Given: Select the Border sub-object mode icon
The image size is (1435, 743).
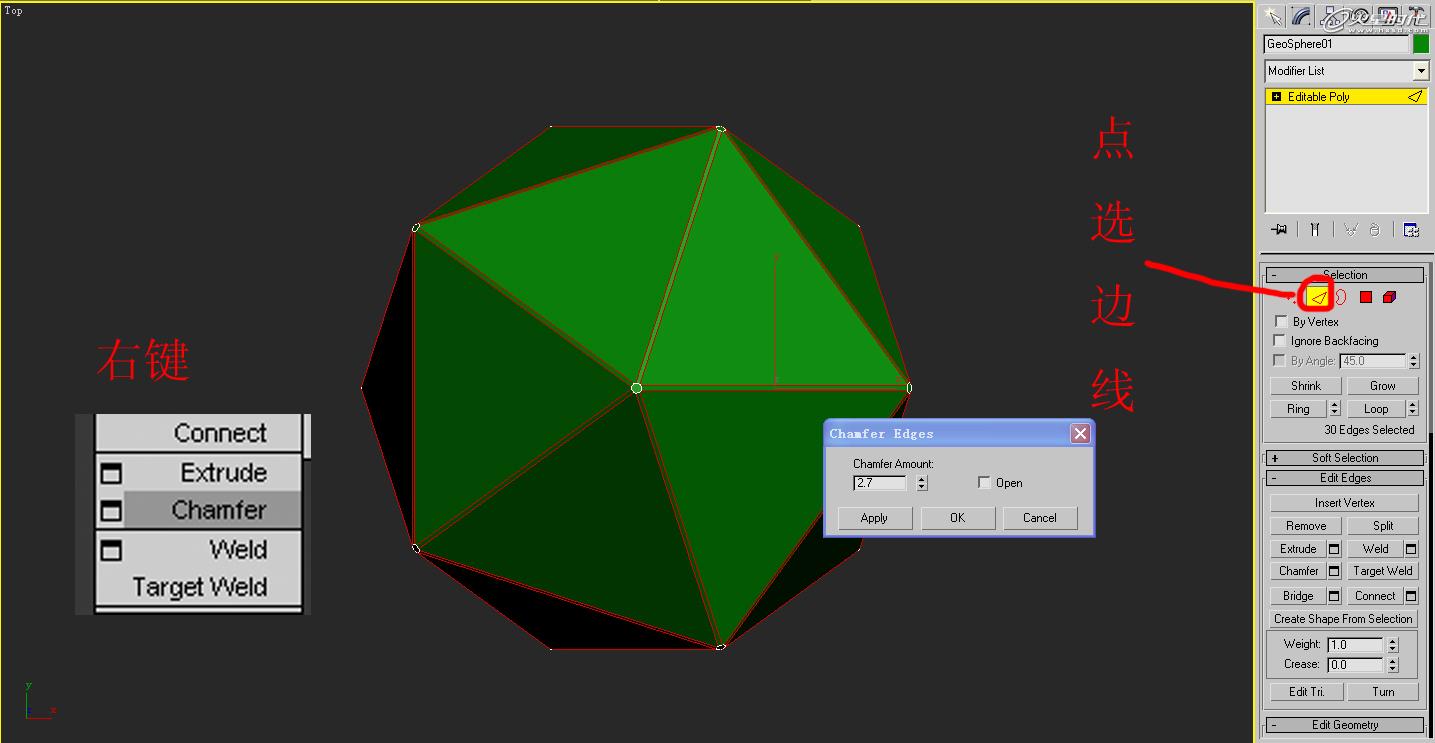Looking at the screenshot, I should tap(1340, 296).
